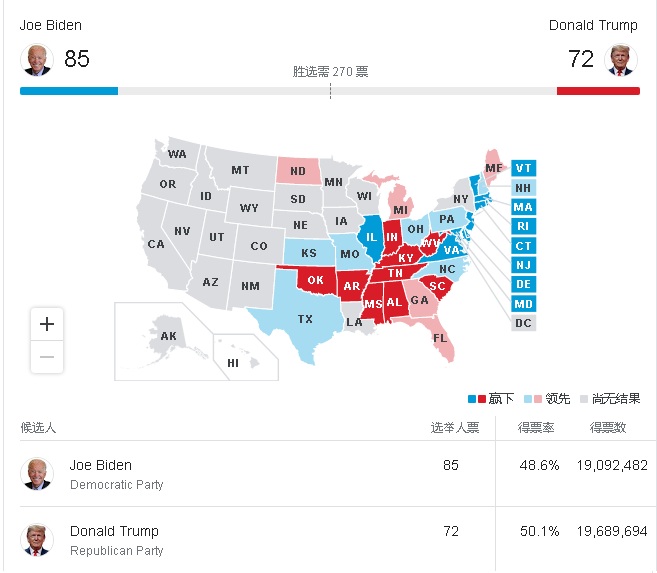Open Donald Trump's row in results table
This screenshot has height=573, width=657.
[x=337, y=540]
